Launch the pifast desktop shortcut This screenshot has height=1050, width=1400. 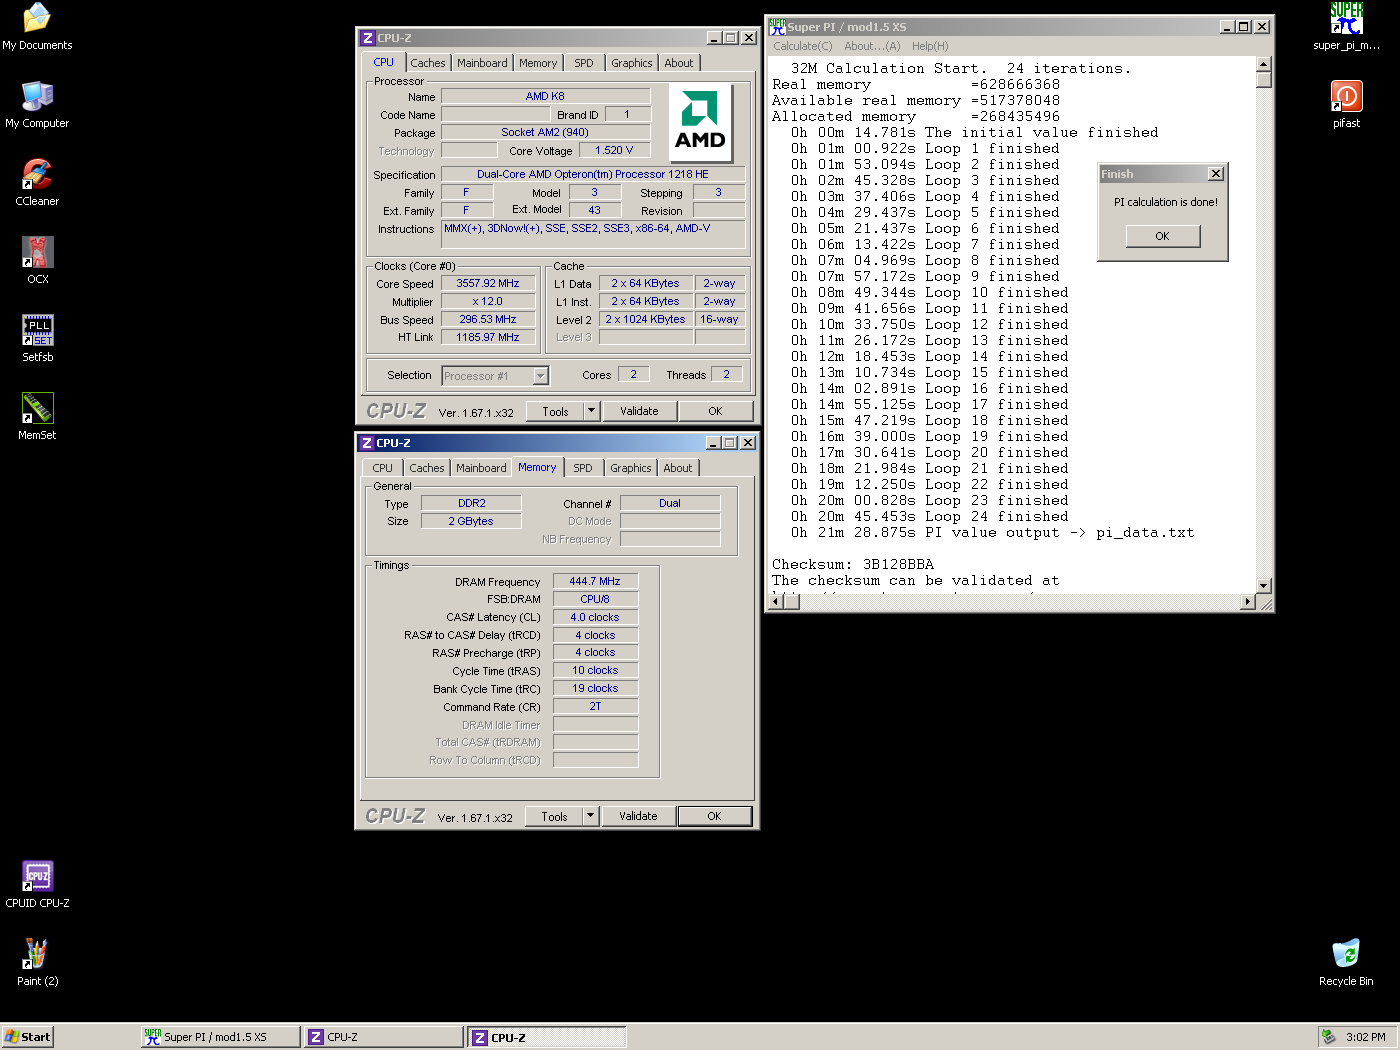point(1346,105)
